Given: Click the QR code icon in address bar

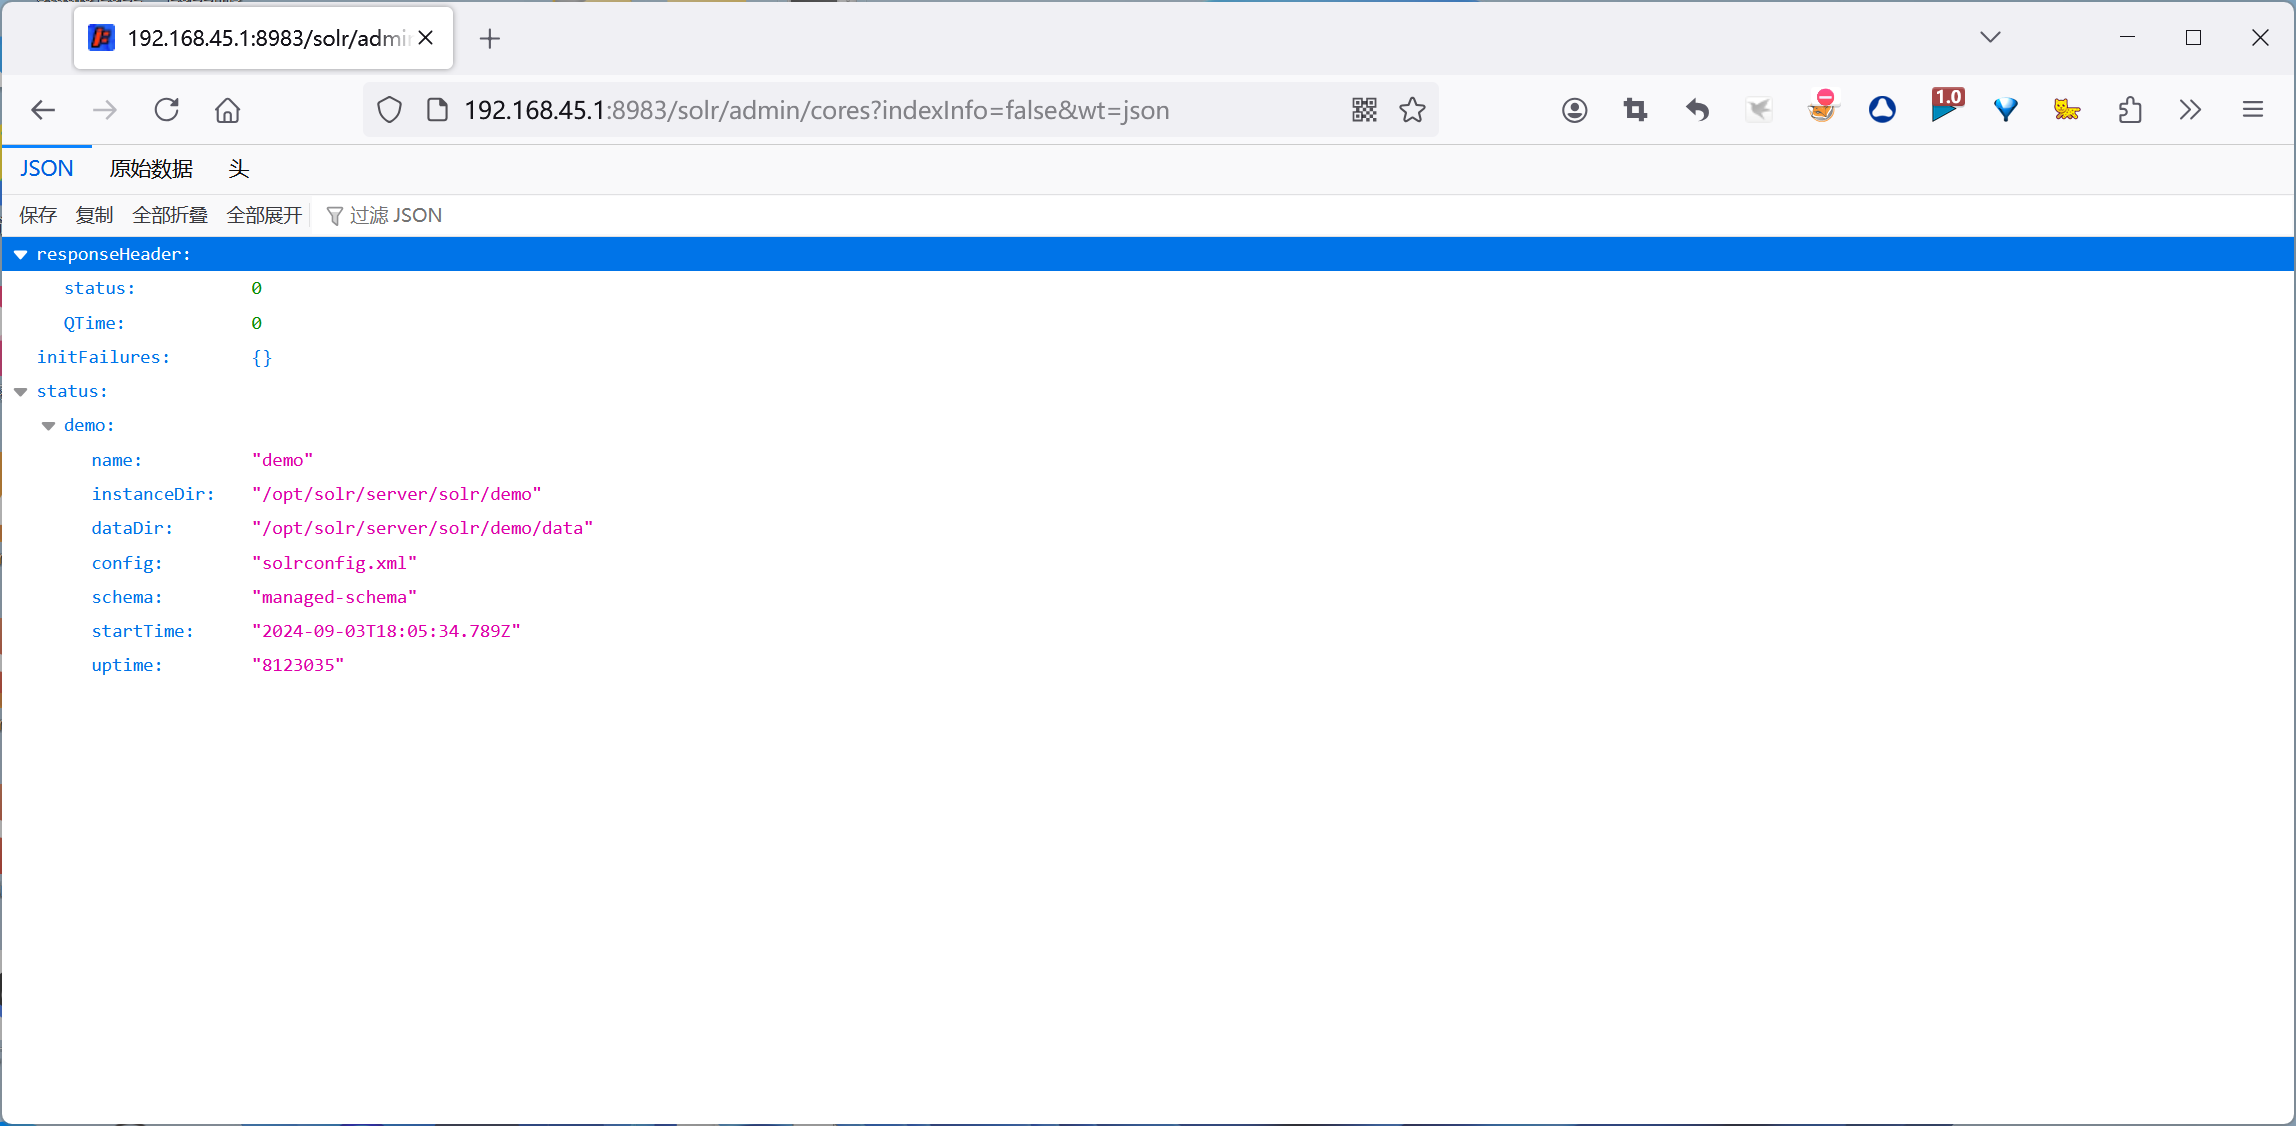Looking at the screenshot, I should coord(1364,110).
